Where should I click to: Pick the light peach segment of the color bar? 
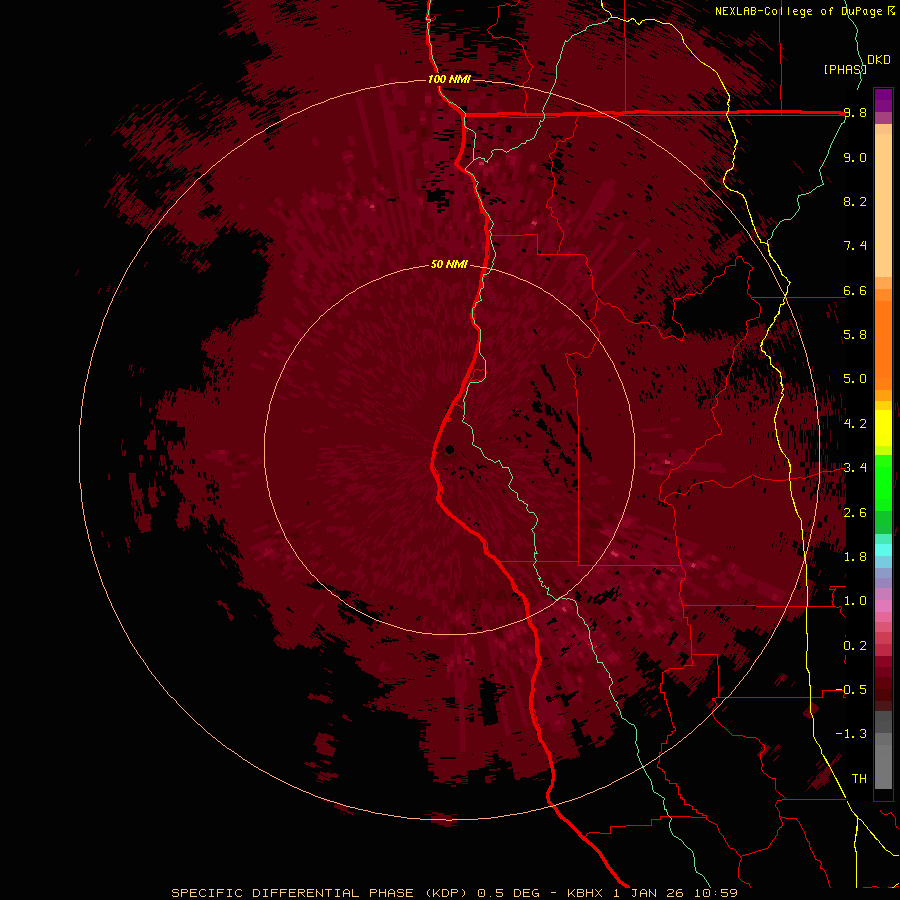click(883, 205)
